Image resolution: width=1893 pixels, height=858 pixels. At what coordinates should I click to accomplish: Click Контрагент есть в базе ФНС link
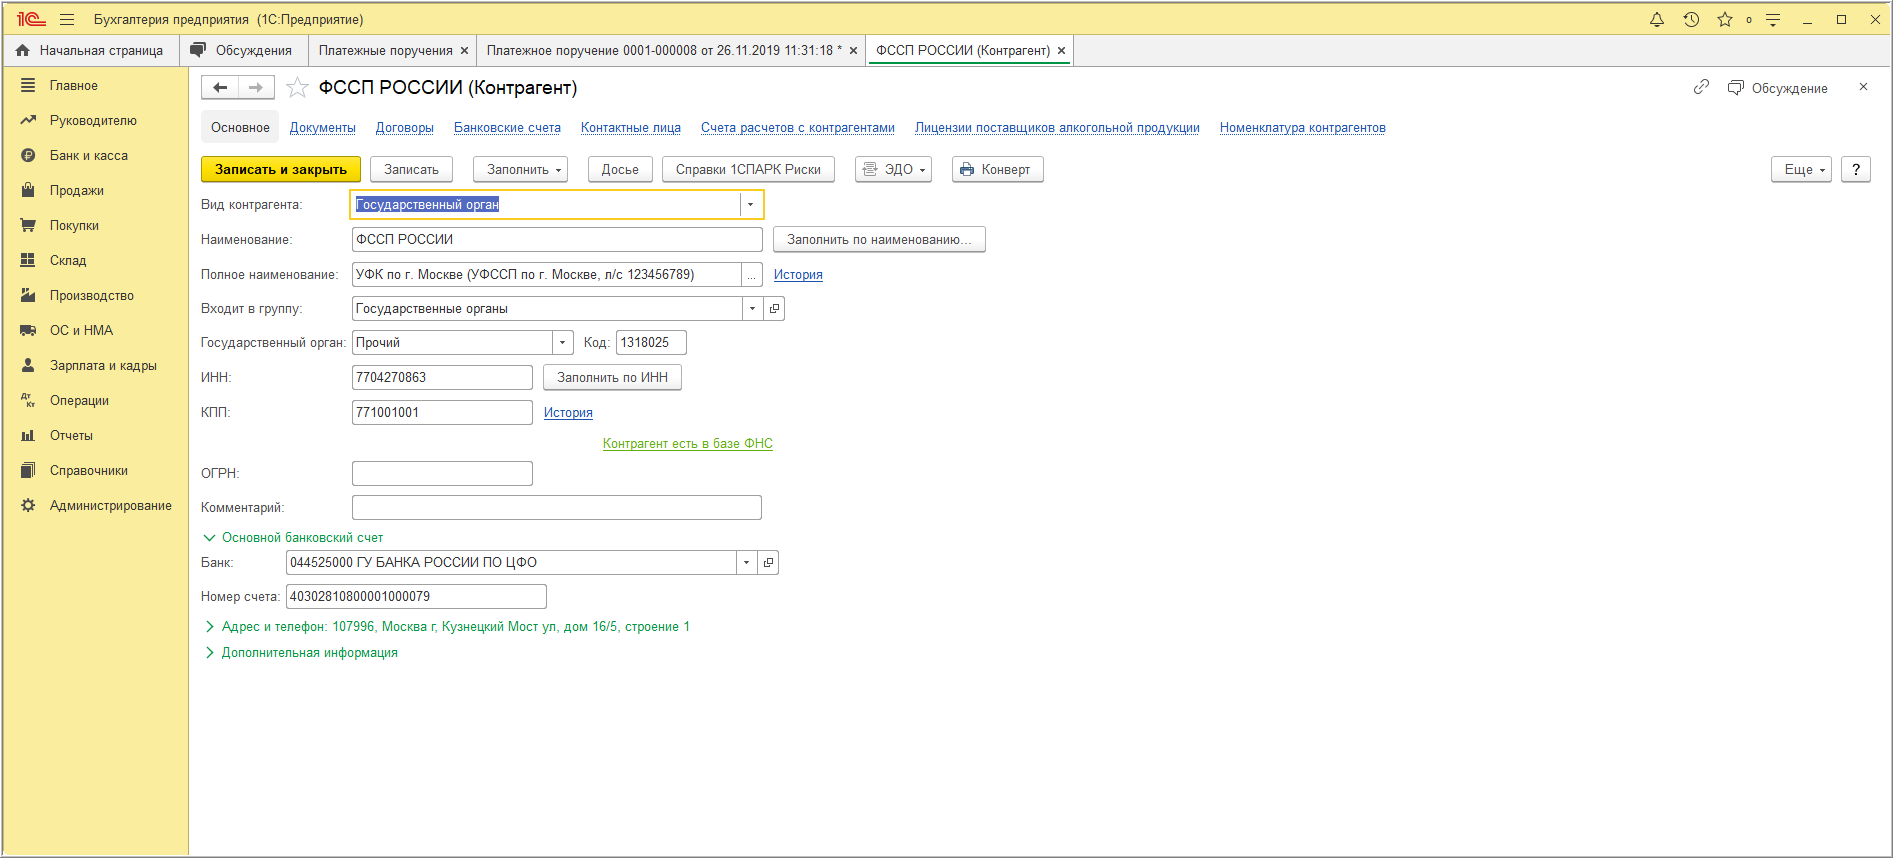tap(688, 444)
